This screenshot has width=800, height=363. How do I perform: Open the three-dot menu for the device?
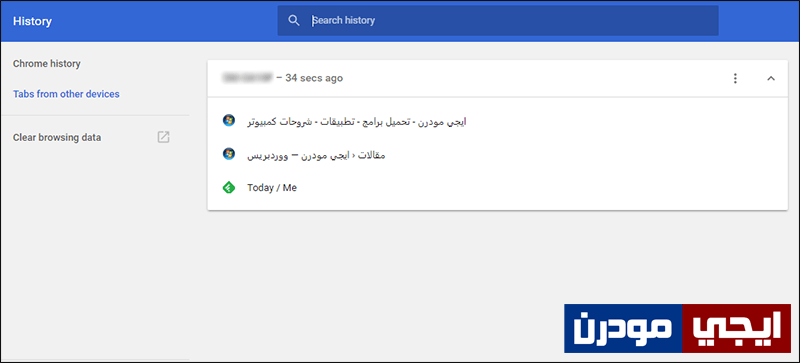pyautogui.click(x=735, y=78)
